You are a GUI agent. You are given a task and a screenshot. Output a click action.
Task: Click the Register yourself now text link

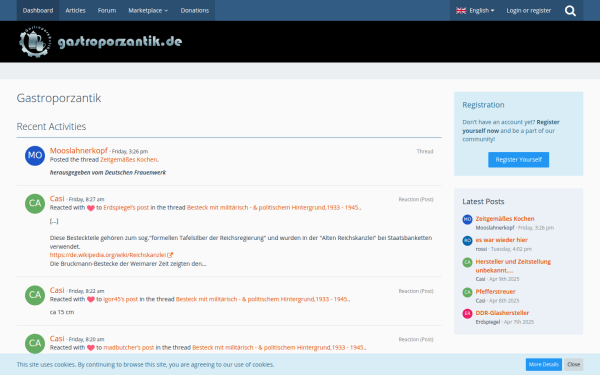pos(511,126)
